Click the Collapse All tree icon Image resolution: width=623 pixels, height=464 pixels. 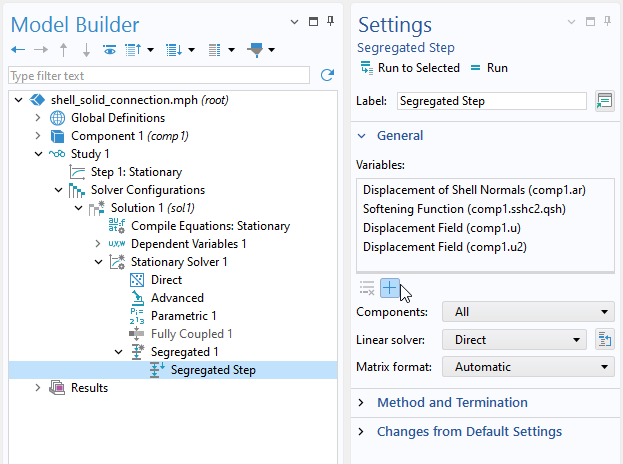pos(133,50)
